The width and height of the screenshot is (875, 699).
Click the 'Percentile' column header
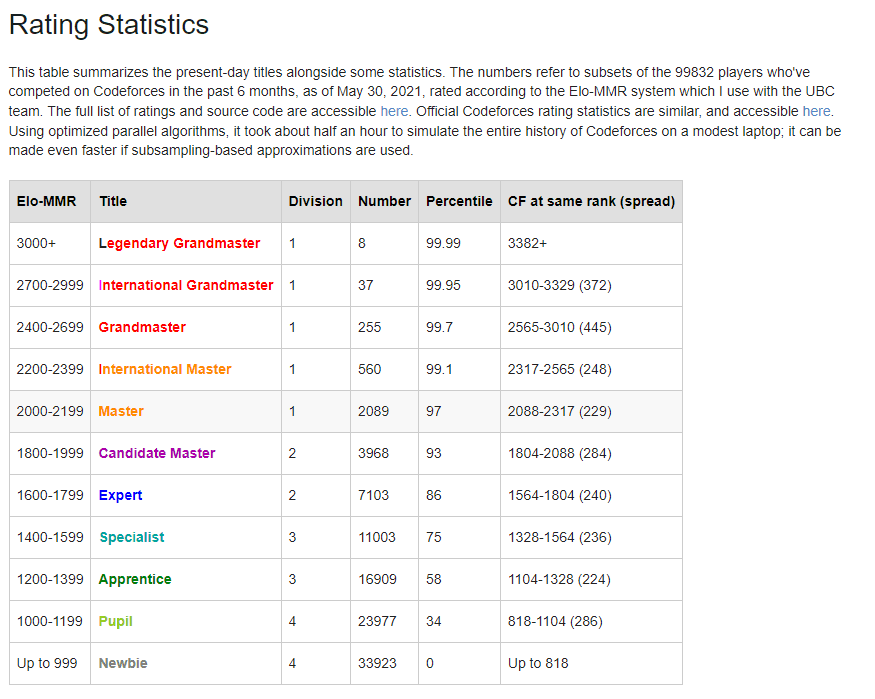459,201
